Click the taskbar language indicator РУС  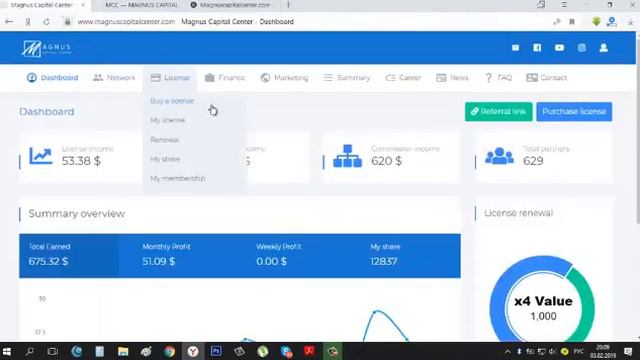click(x=579, y=351)
